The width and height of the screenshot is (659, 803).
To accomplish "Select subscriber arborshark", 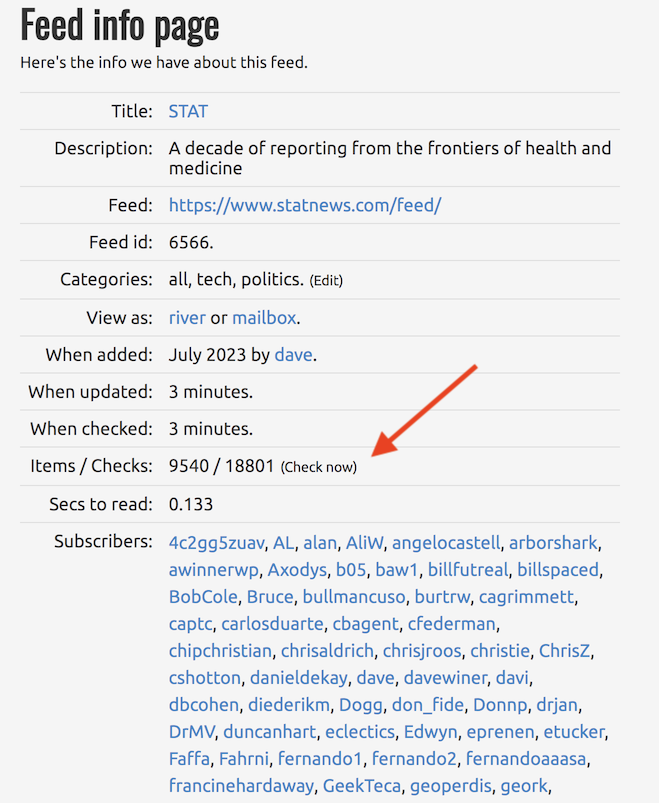I will coord(552,543).
